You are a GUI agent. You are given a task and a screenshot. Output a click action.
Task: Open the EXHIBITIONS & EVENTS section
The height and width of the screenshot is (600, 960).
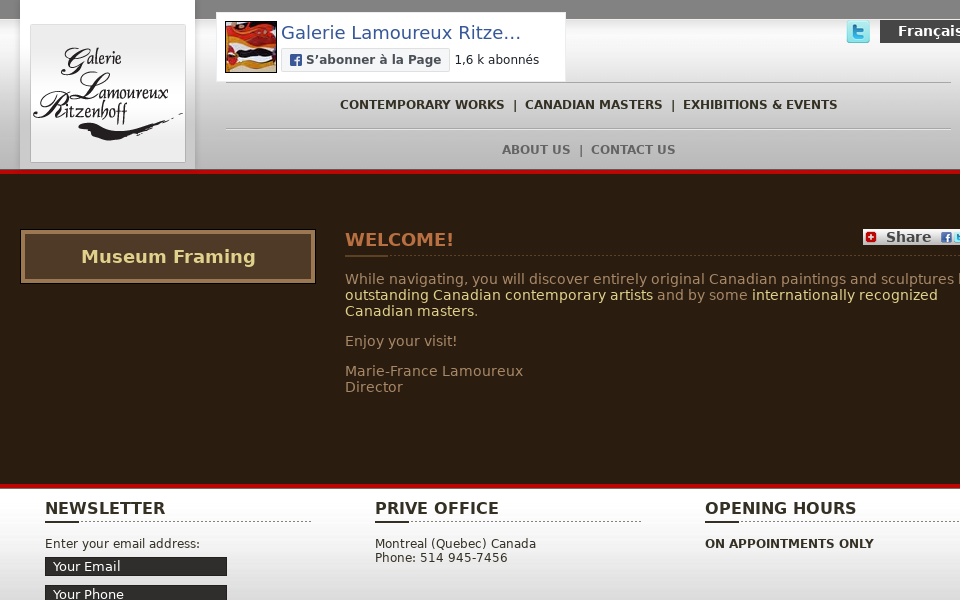pos(760,104)
